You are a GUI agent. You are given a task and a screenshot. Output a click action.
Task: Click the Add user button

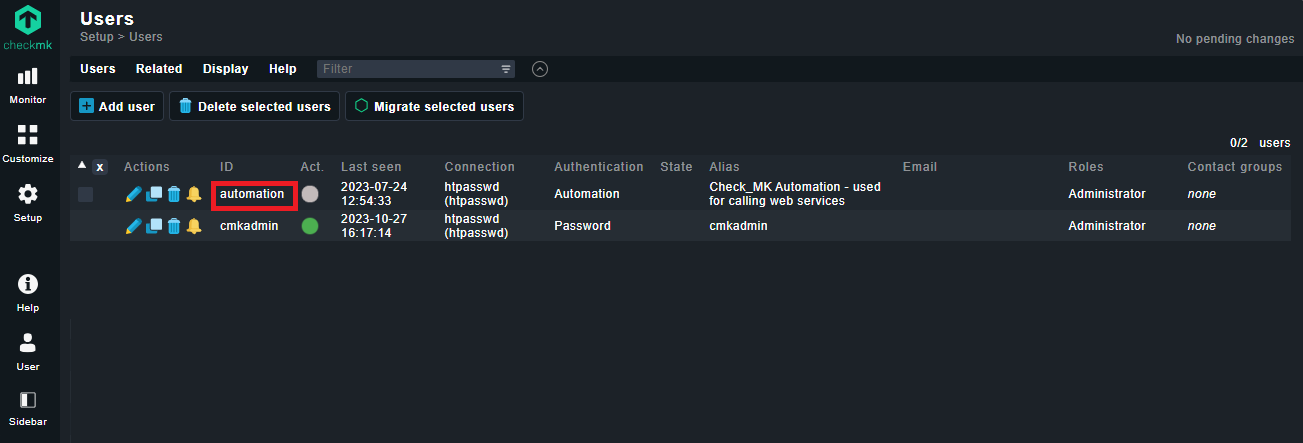pos(117,107)
